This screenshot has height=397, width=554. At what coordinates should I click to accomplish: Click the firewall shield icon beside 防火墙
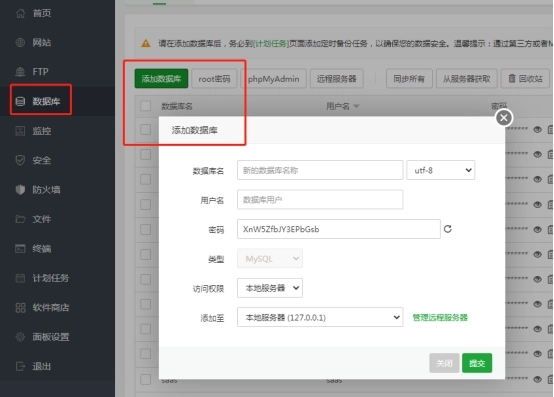20,190
